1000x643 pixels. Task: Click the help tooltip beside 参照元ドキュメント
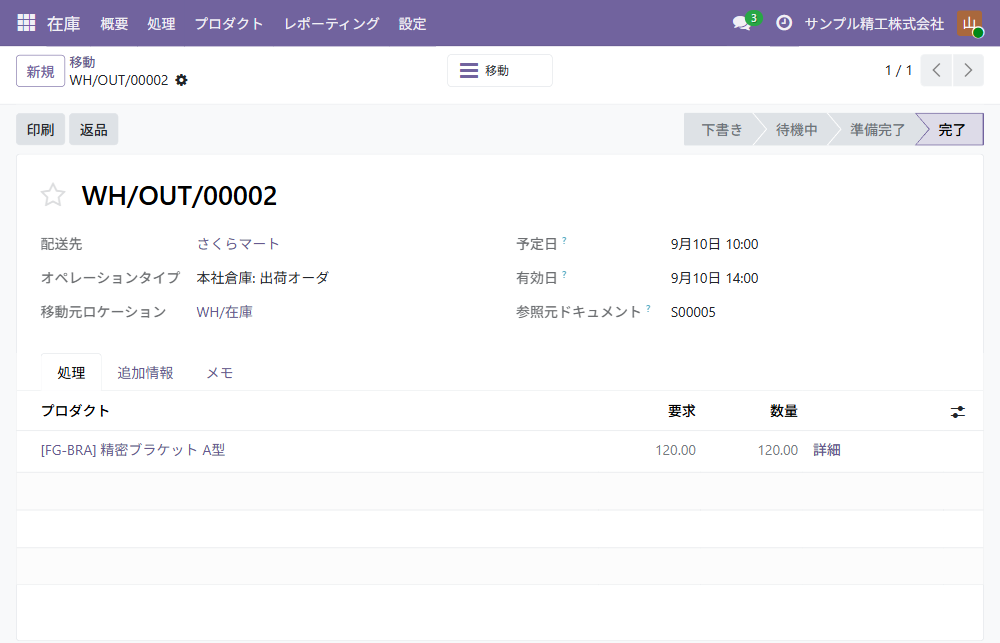point(648,308)
